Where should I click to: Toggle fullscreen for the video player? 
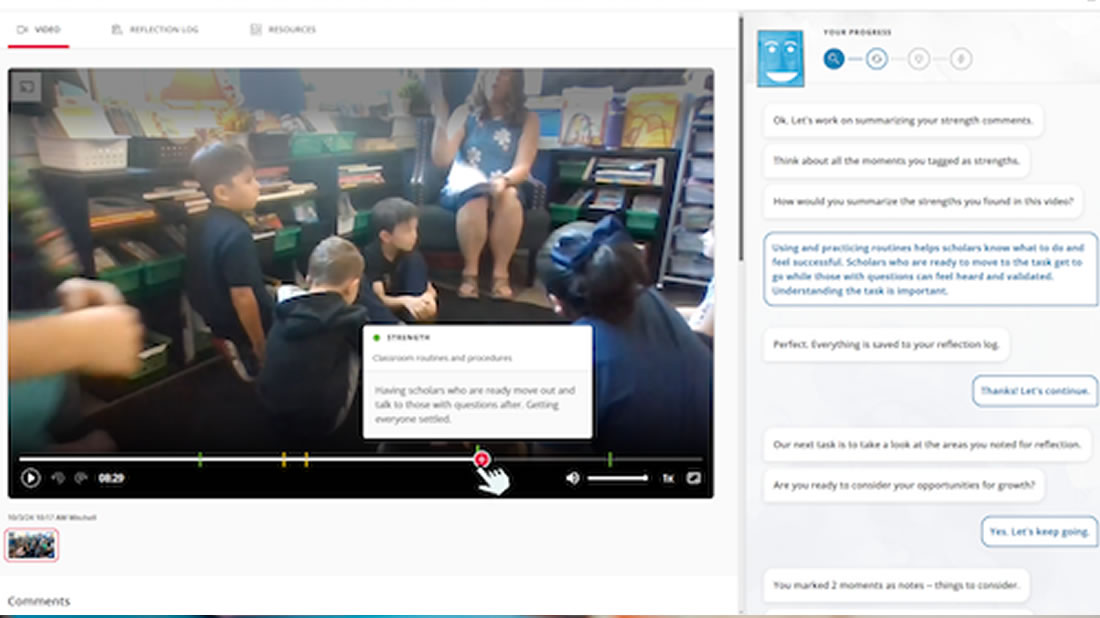(694, 478)
